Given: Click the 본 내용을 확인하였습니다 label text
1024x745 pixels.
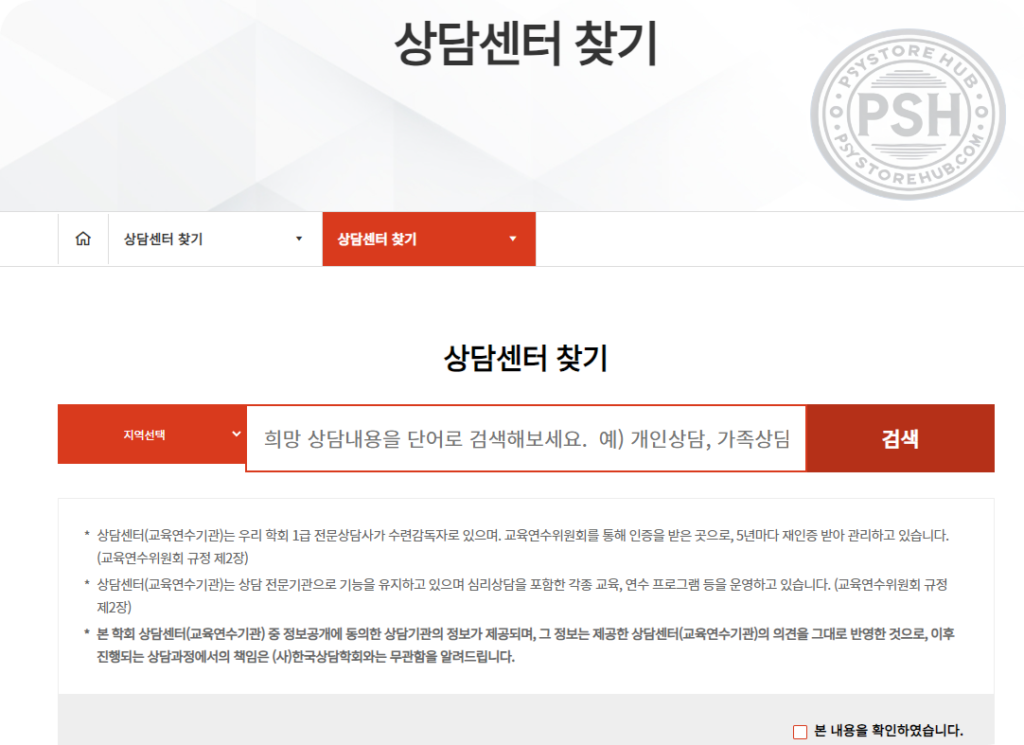Looking at the screenshot, I should click(888, 731).
